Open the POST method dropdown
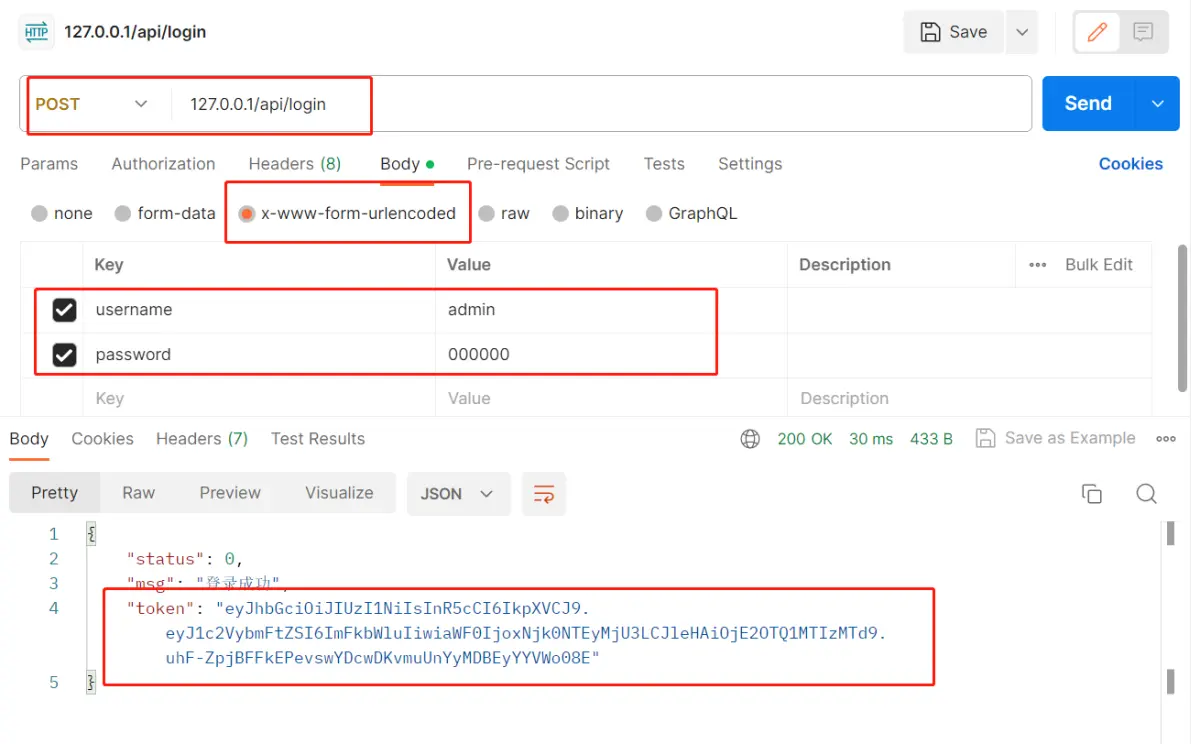This screenshot has width=1200, height=744. click(92, 104)
